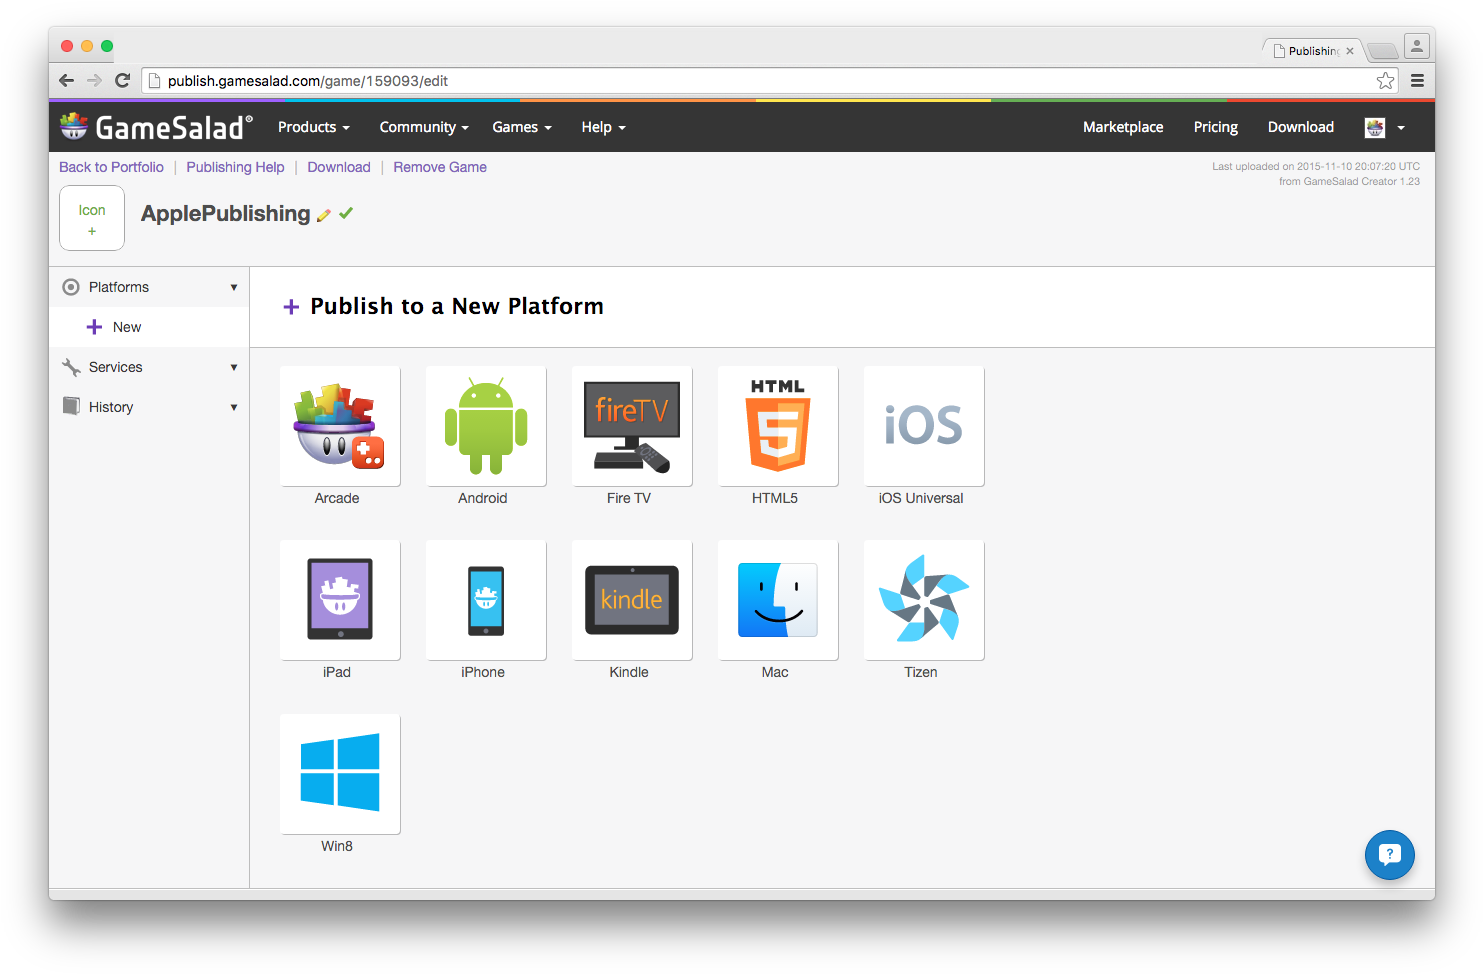Choose the iOS Universal platform icon
The image size is (1483, 974).
click(924, 426)
